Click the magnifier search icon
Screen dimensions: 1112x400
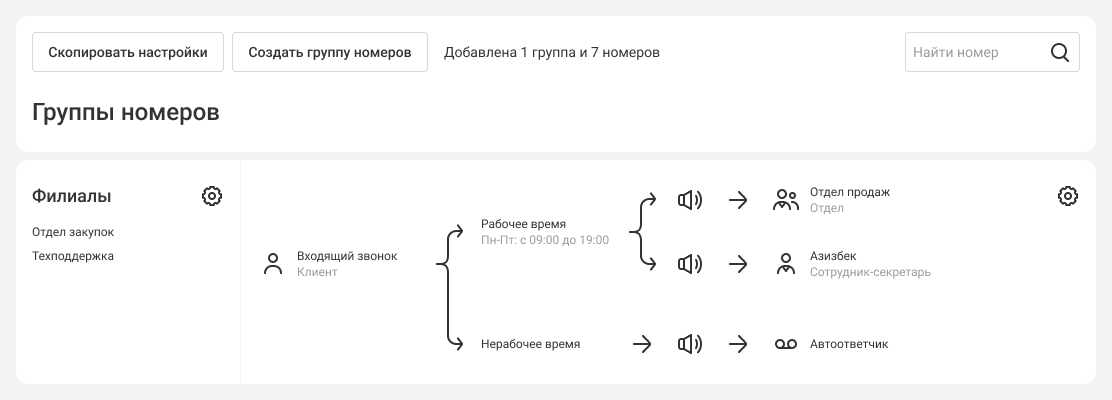pyautogui.click(x=1060, y=53)
